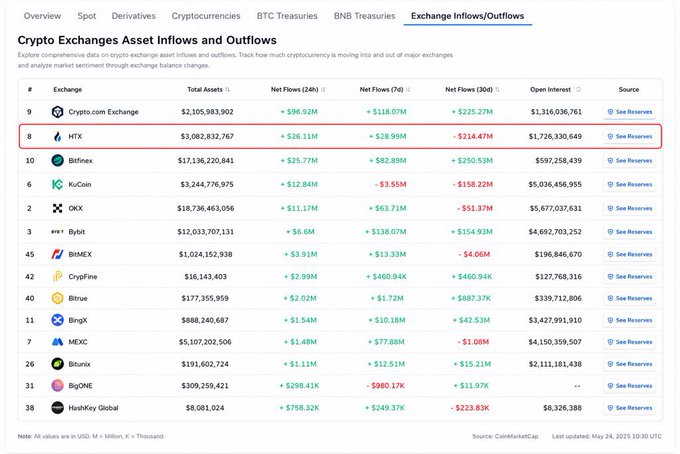Click the MEXC logo icon
Viewport: 680px width, 454px height.
57,342
